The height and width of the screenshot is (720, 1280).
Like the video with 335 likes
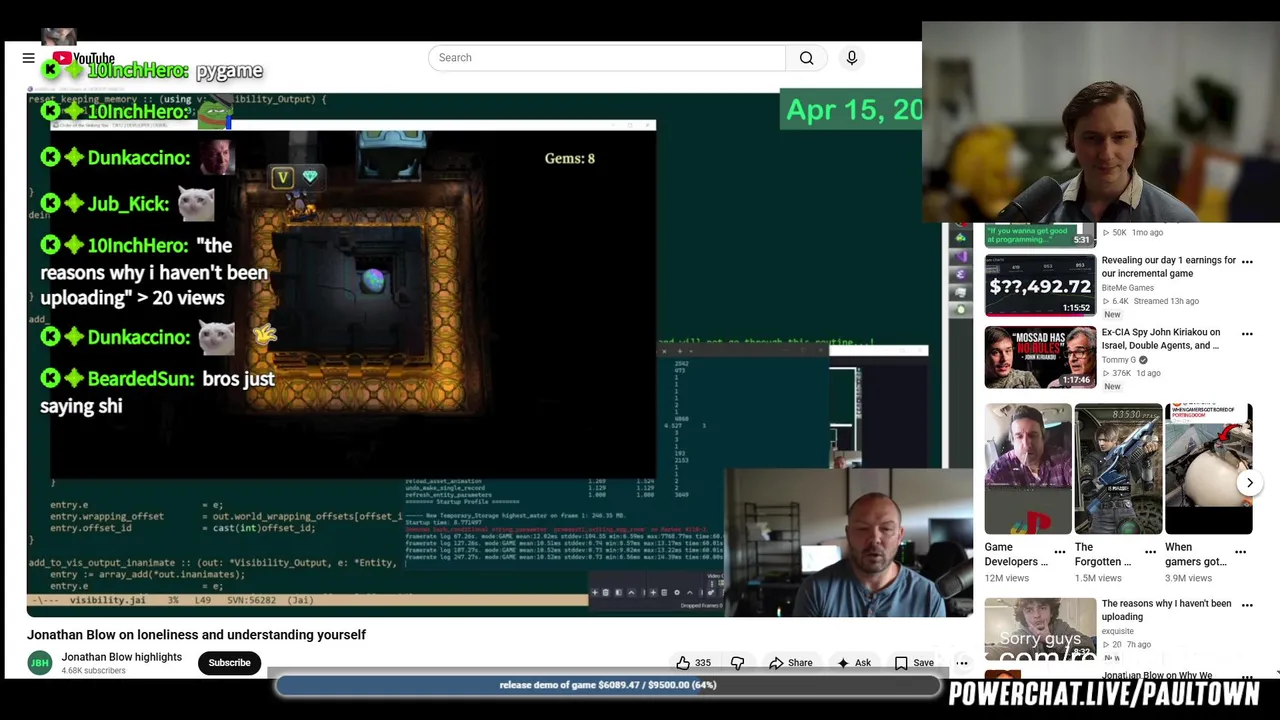(x=693, y=663)
